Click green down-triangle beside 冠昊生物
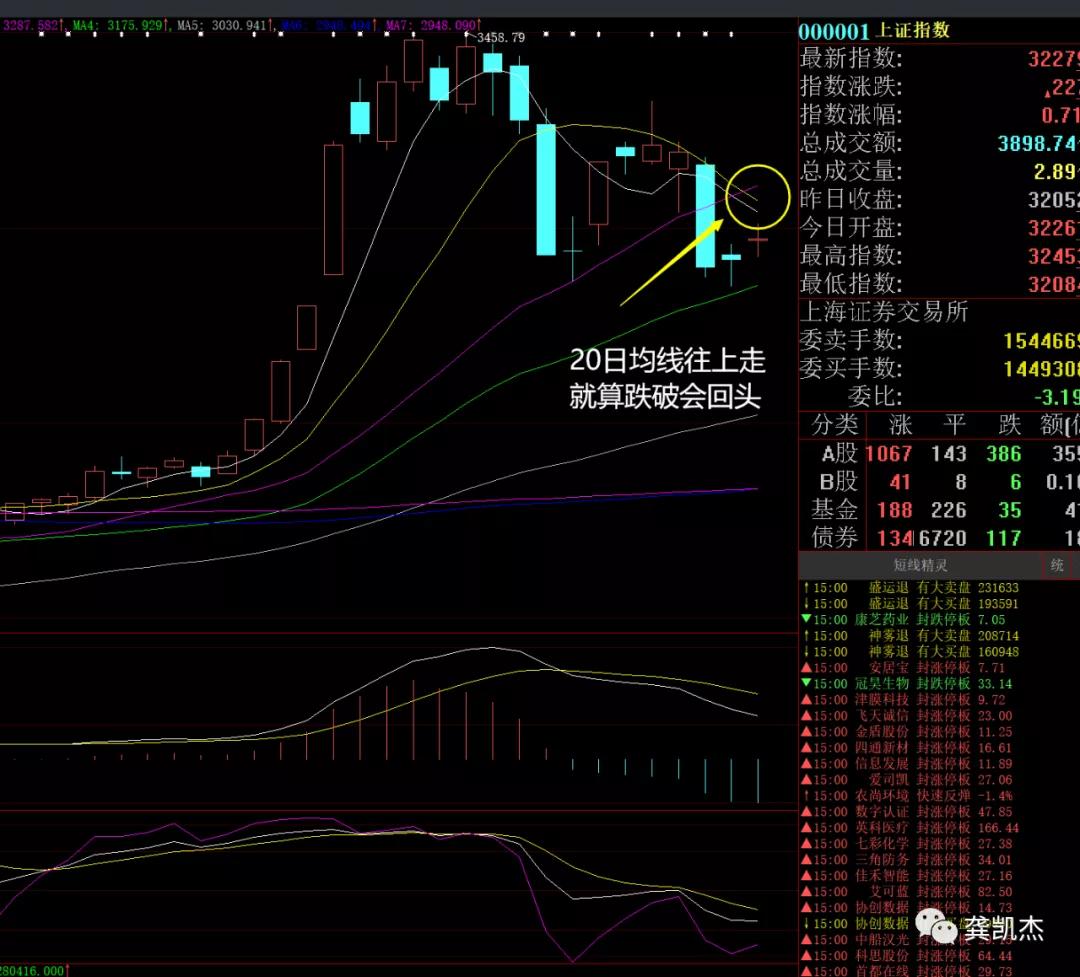 (x=805, y=684)
